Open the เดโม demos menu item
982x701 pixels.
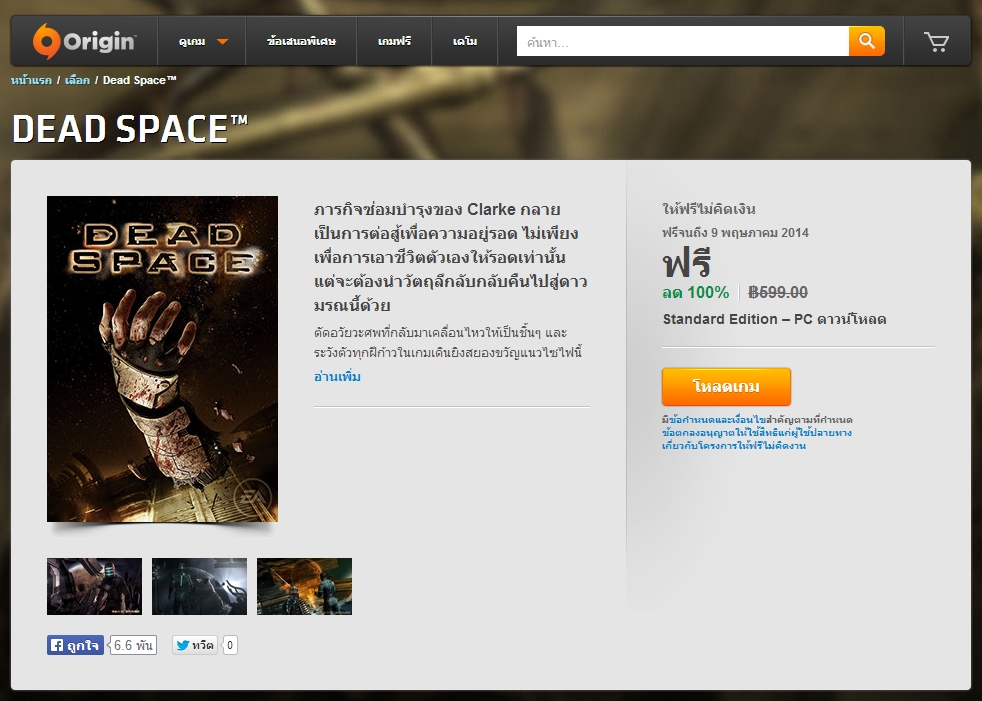click(x=465, y=41)
